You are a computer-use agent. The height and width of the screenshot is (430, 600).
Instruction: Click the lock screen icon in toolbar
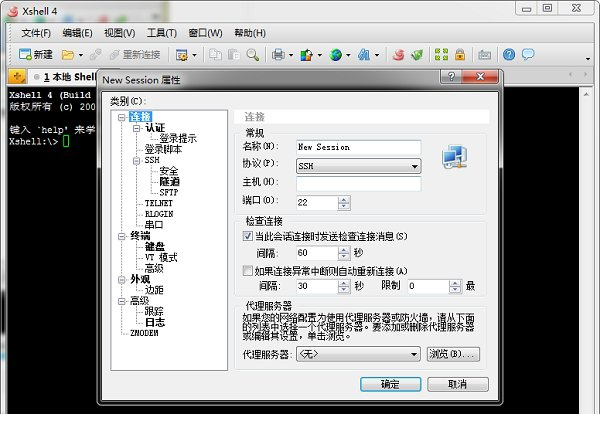tap(460, 55)
